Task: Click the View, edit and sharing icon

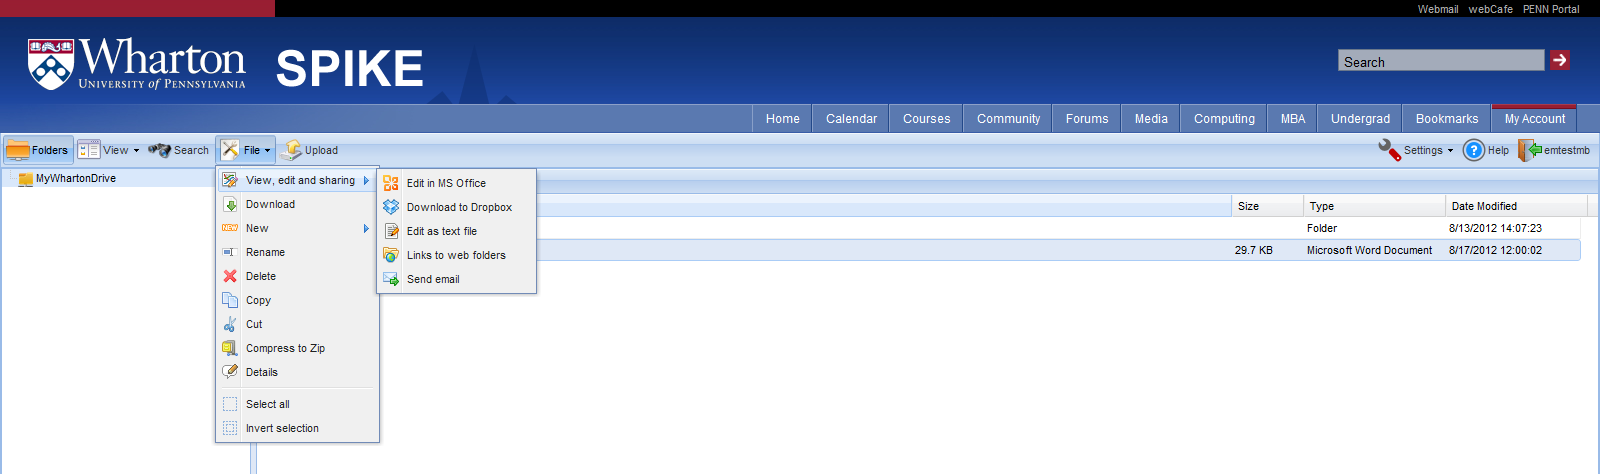Action: (230, 180)
